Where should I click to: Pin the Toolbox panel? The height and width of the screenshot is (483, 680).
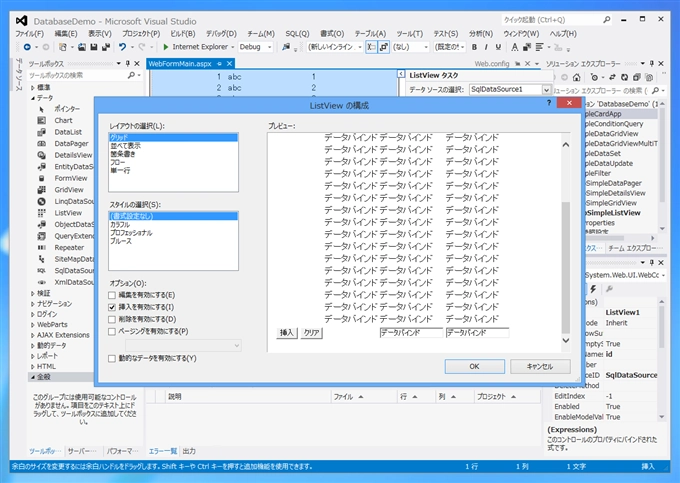128,64
